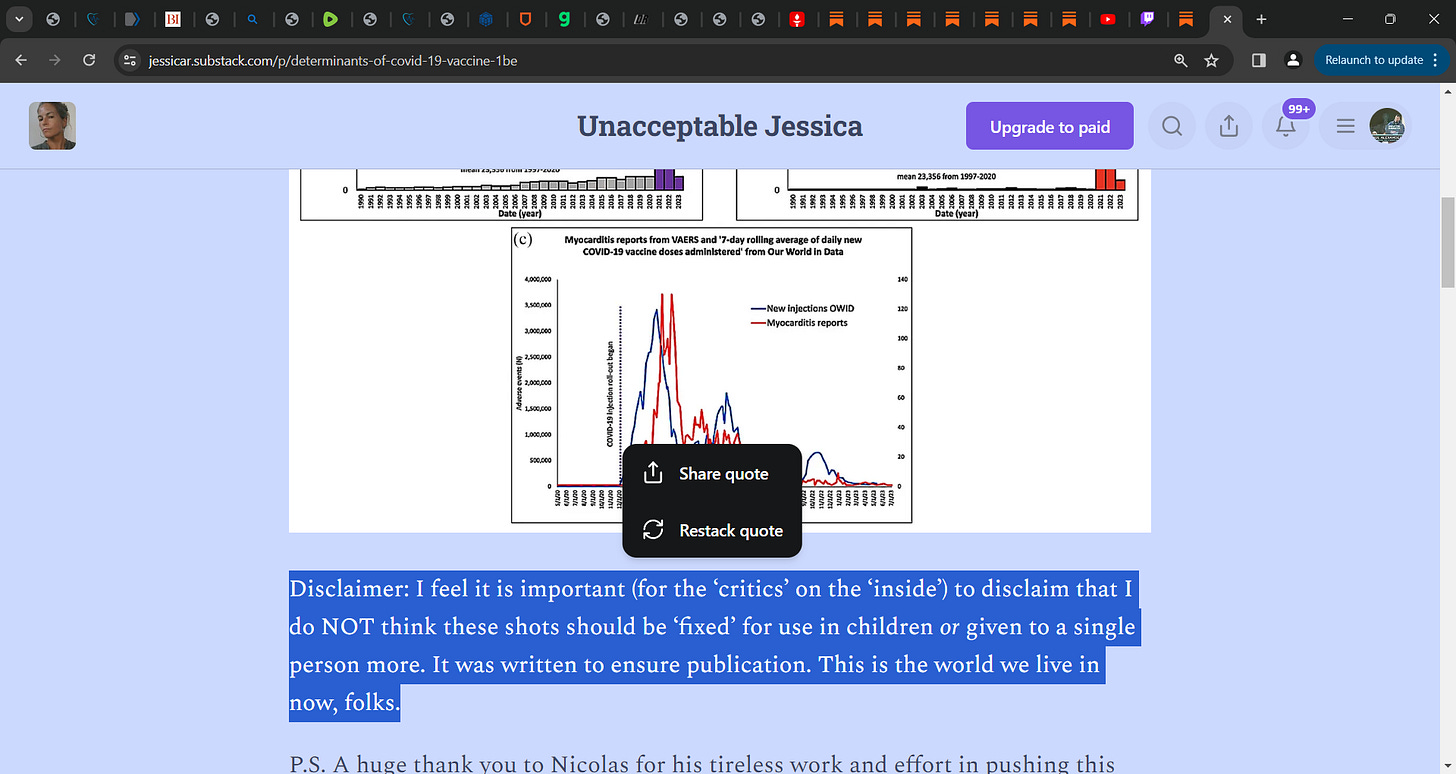
Task: Bookmark this page with the star
Action: point(1212,60)
